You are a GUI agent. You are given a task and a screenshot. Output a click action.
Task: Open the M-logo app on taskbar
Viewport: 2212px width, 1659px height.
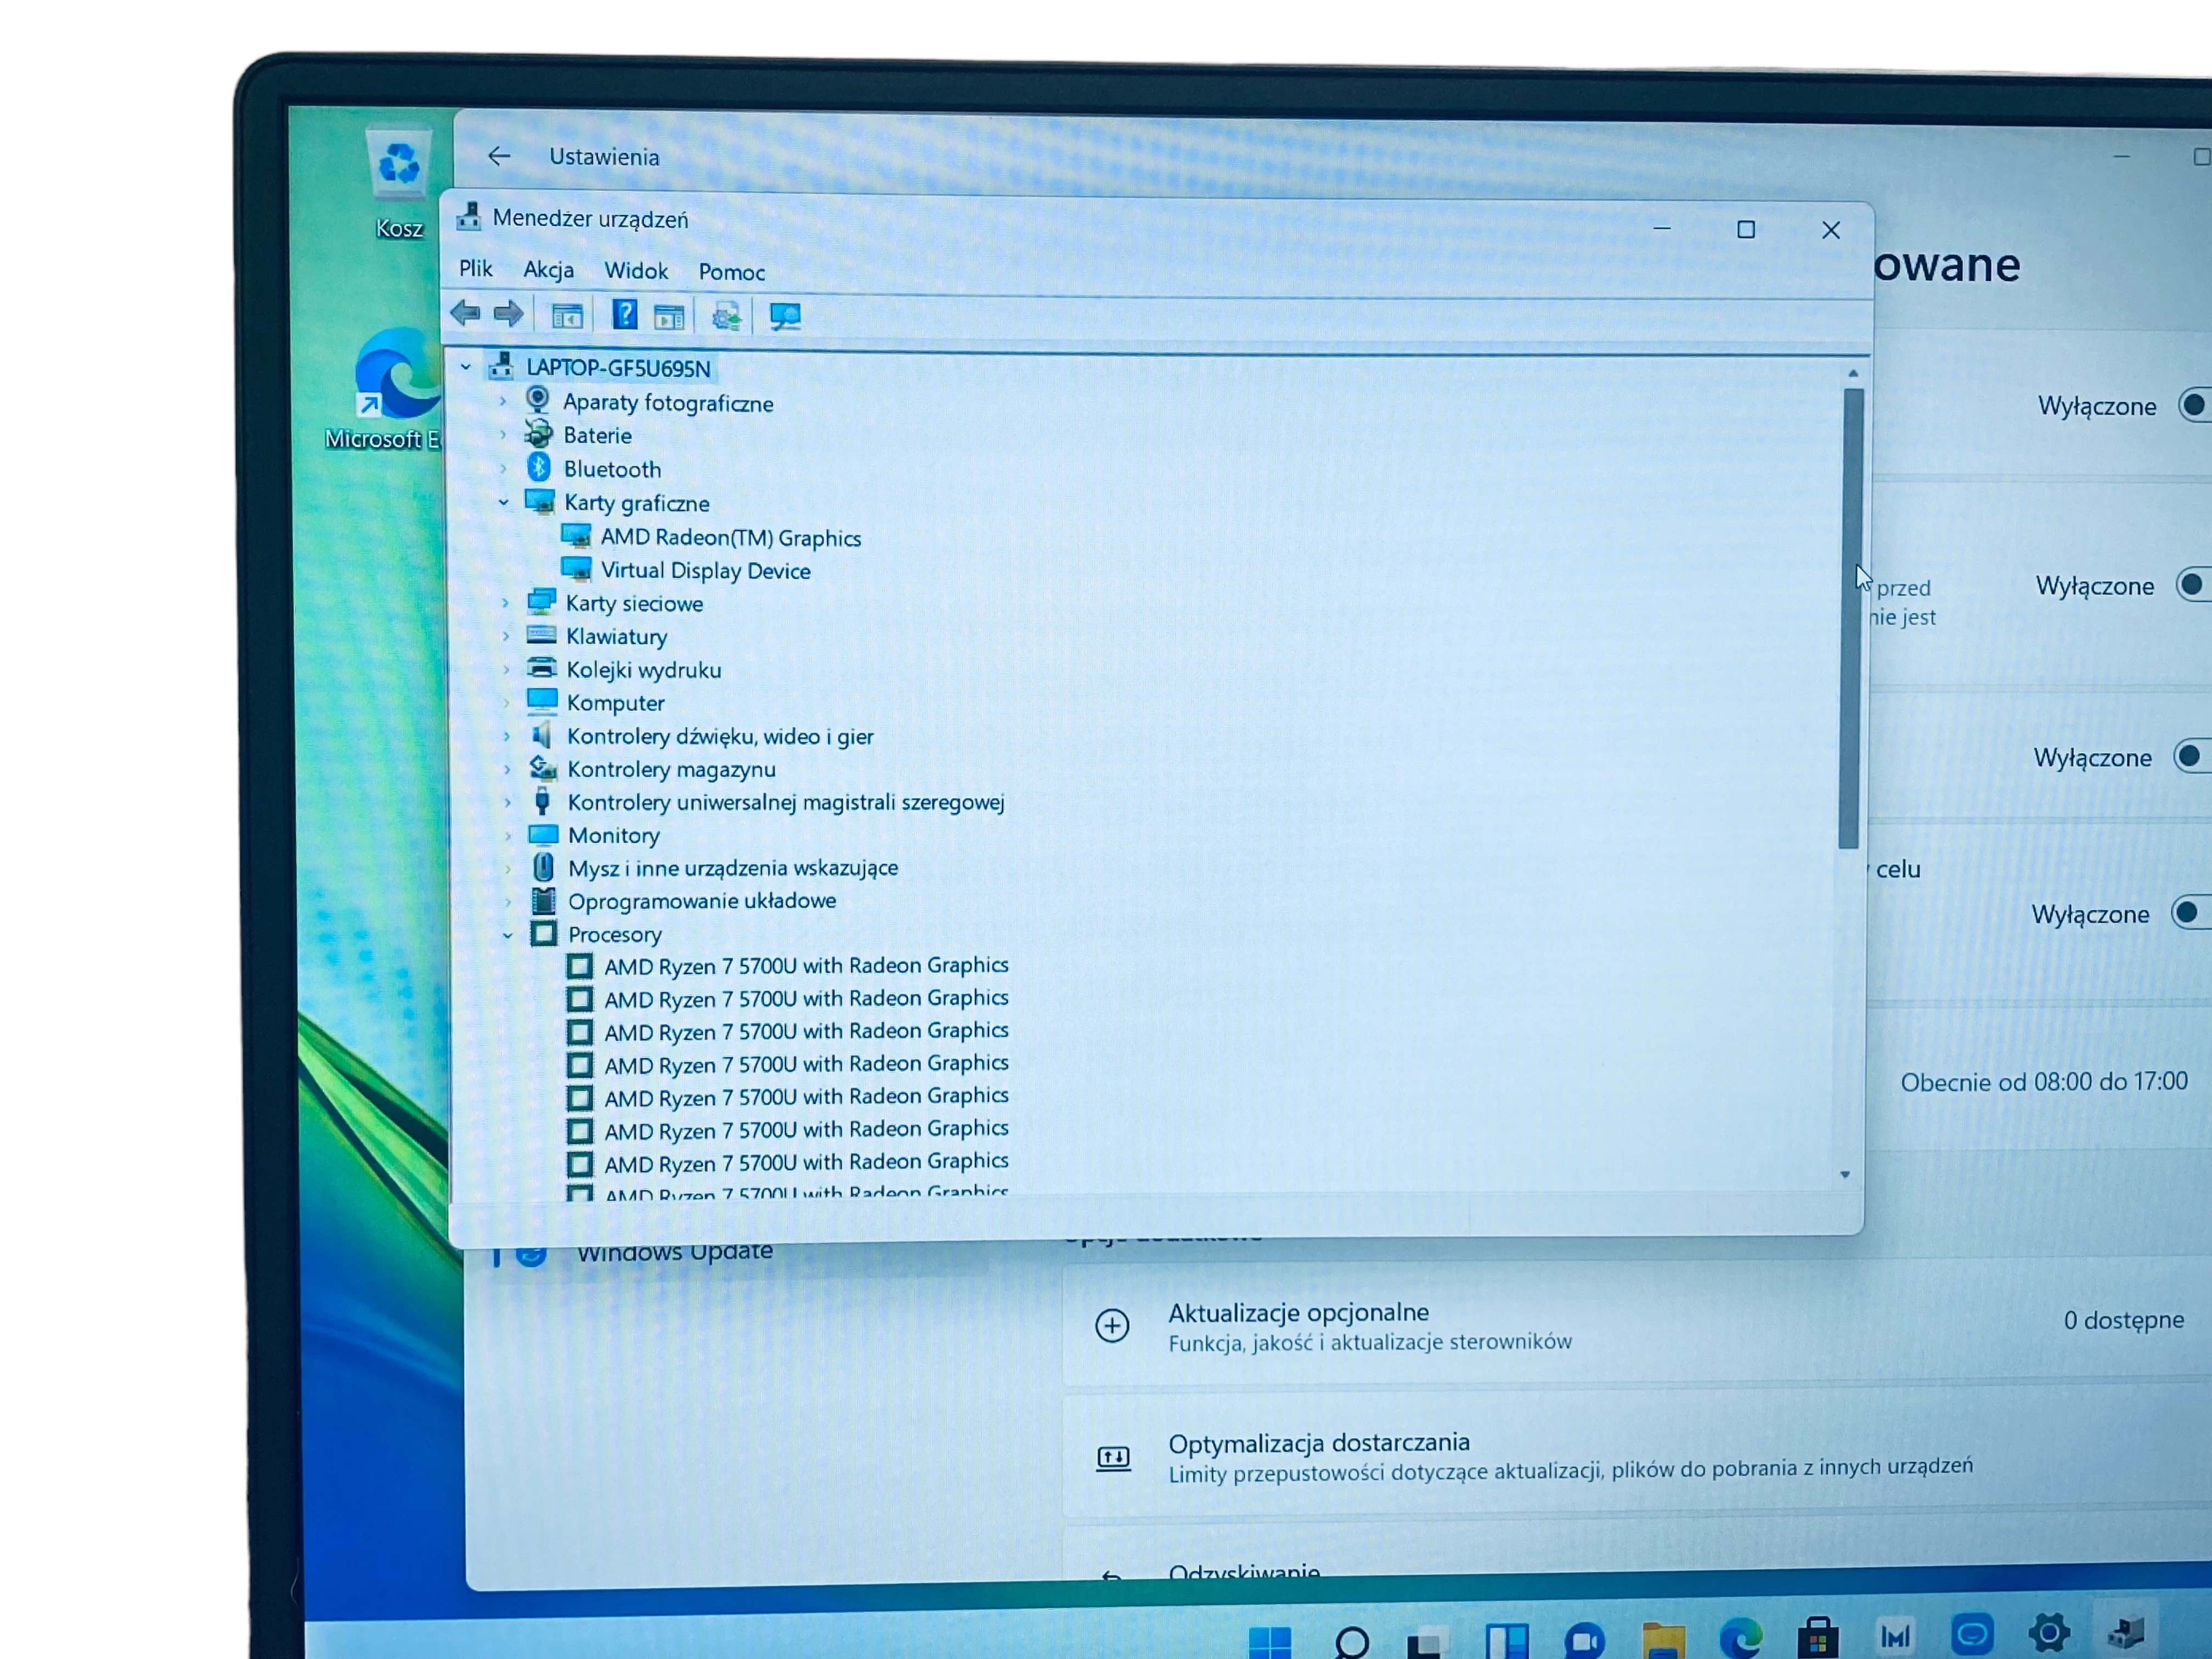click(x=1896, y=1636)
